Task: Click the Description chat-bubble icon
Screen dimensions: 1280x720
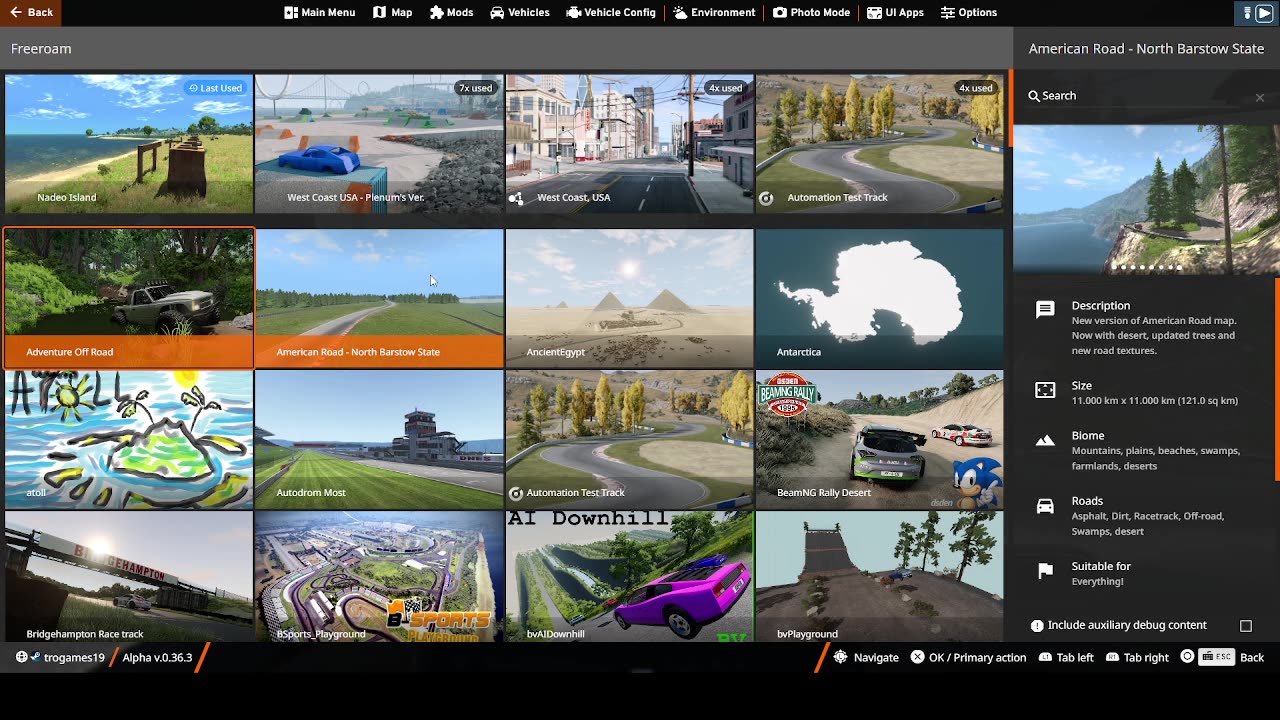Action: coord(1045,310)
